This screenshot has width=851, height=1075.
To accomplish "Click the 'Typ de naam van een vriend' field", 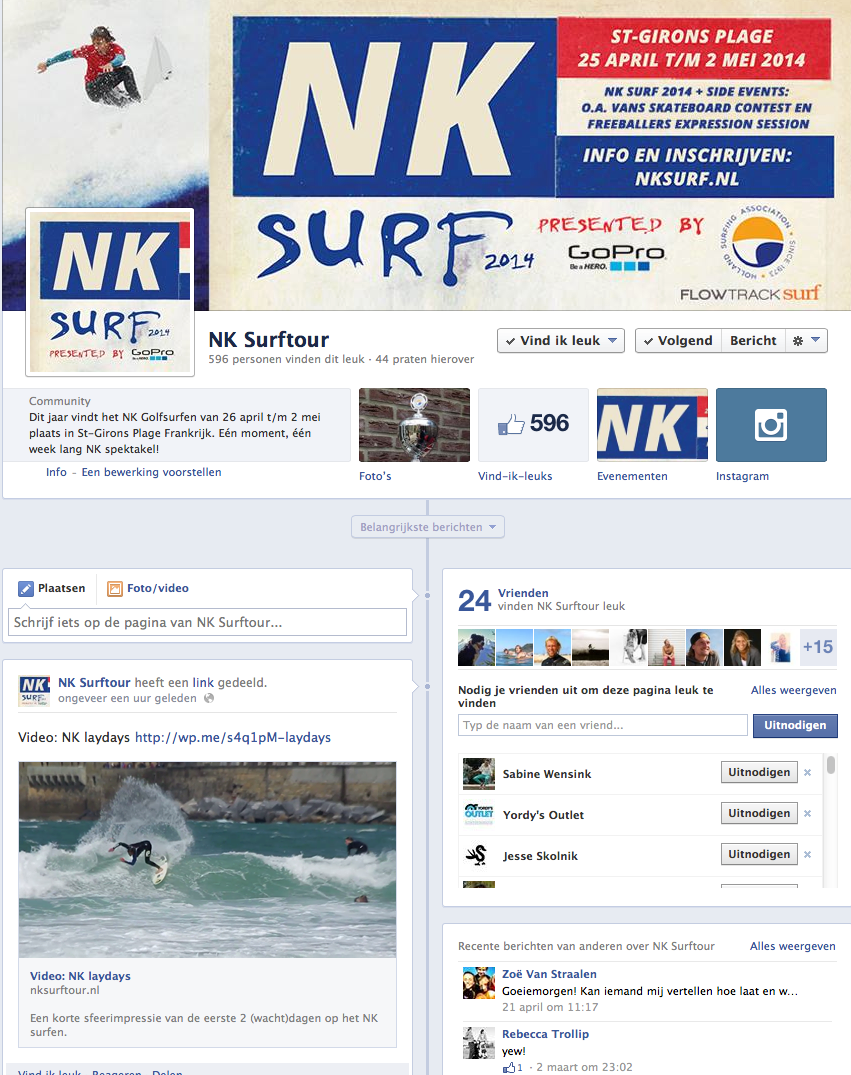I will 603,725.
